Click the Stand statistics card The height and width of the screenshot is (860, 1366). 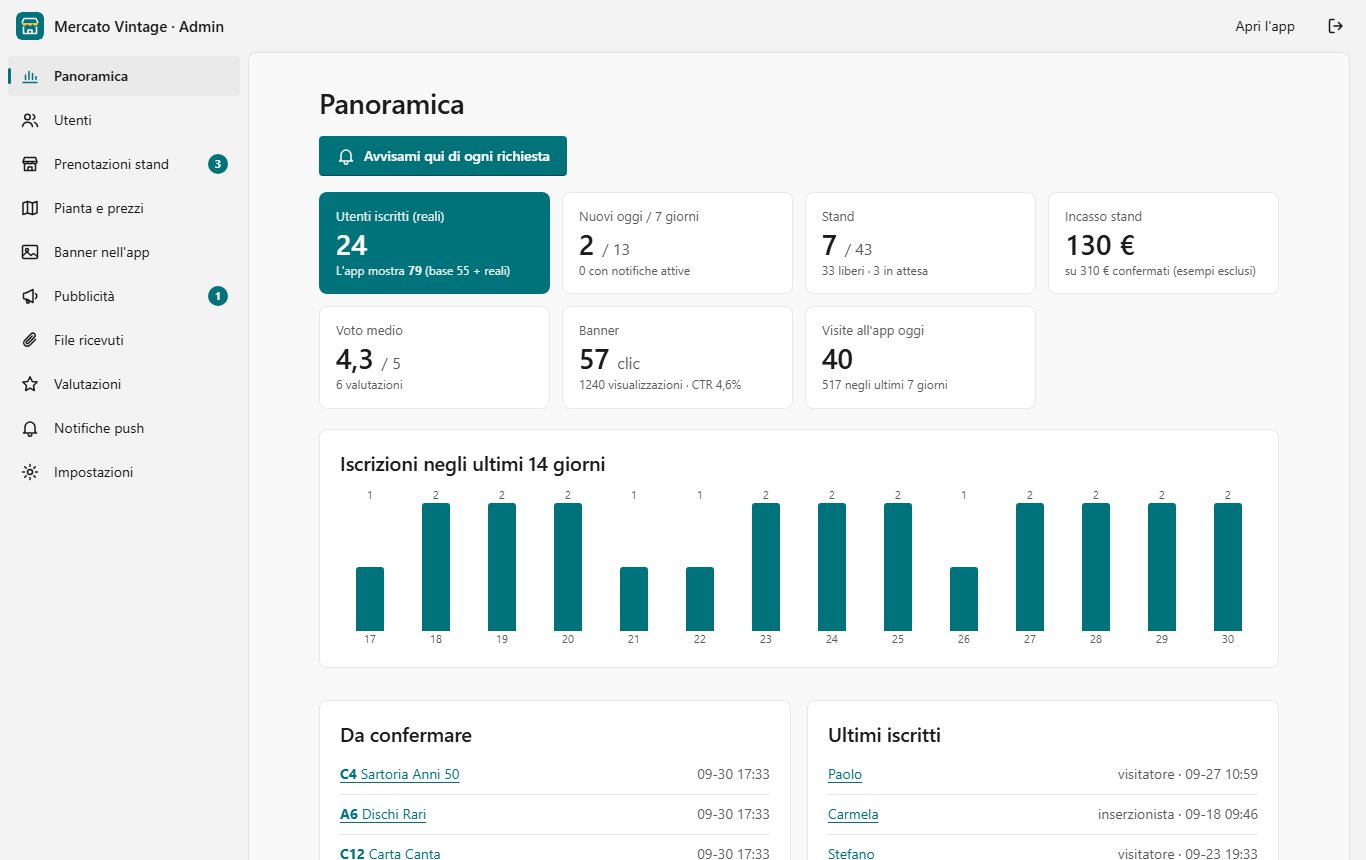920,243
